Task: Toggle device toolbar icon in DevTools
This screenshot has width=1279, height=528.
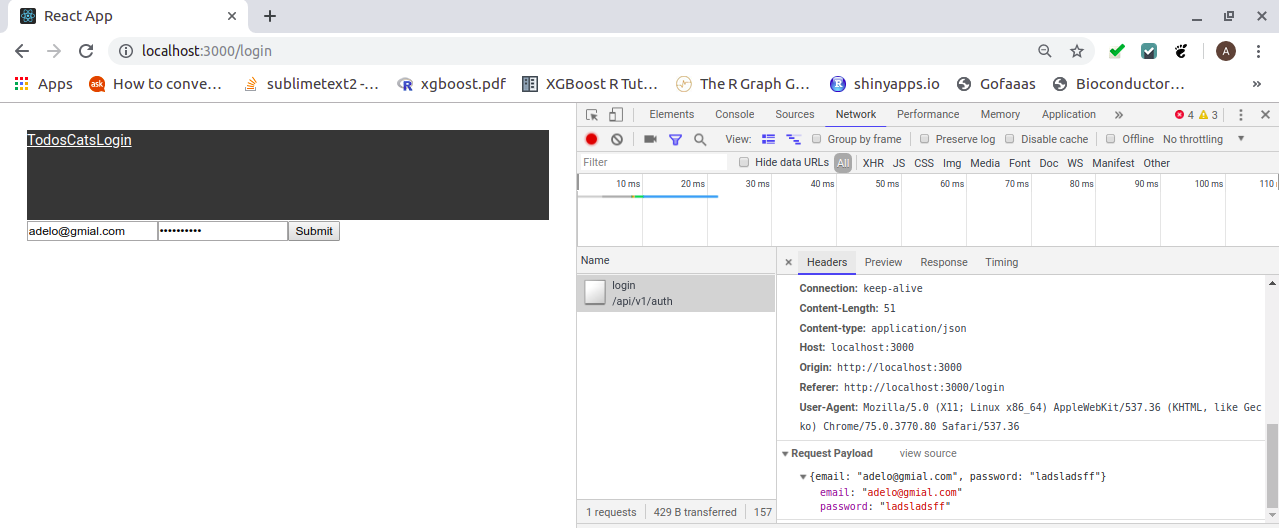Action: [x=616, y=115]
